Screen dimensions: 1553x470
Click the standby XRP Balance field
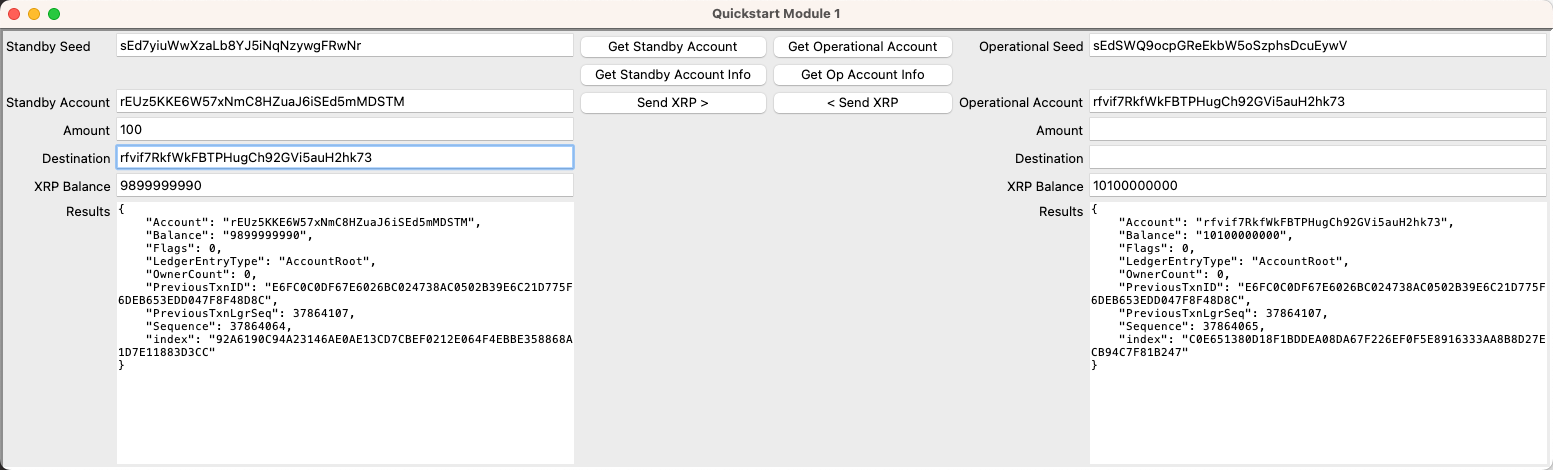pos(344,186)
